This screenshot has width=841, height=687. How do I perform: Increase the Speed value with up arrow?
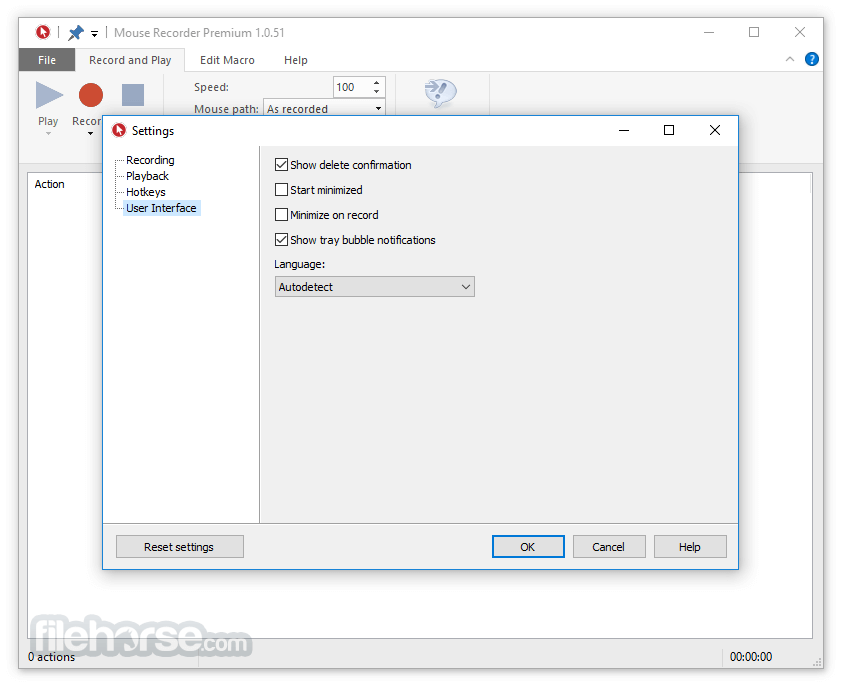pyautogui.click(x=377, y=83)
